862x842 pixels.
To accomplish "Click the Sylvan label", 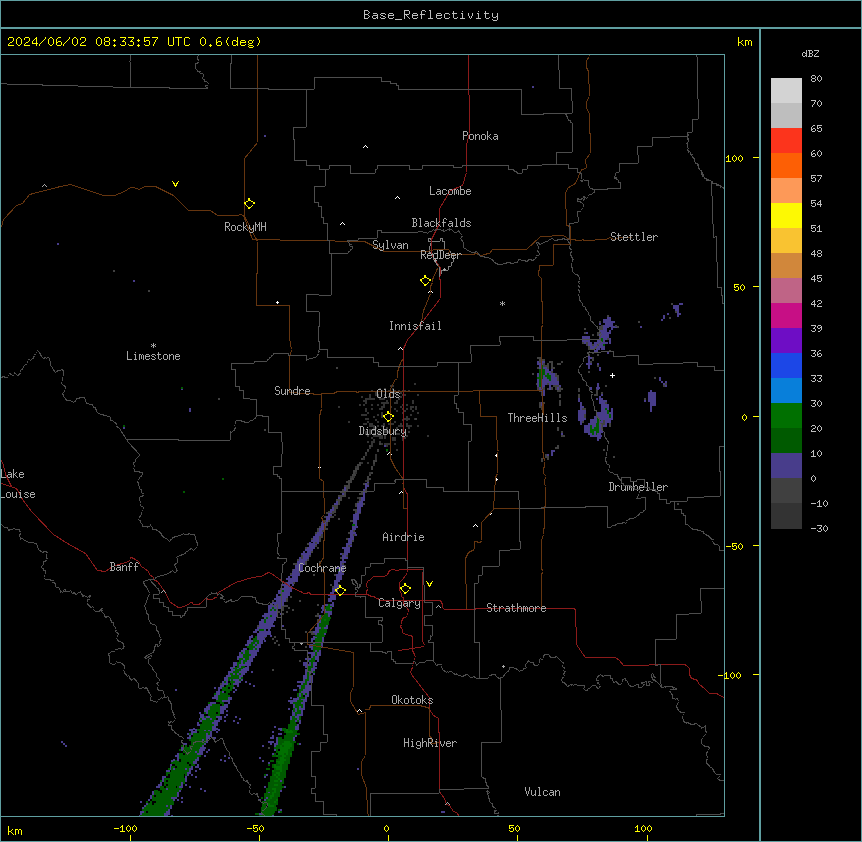I will pos(390,245).
